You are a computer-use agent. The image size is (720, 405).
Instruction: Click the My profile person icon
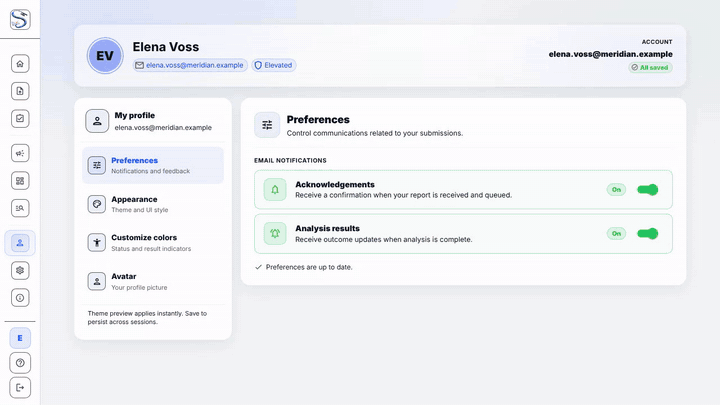coord(97,121)
